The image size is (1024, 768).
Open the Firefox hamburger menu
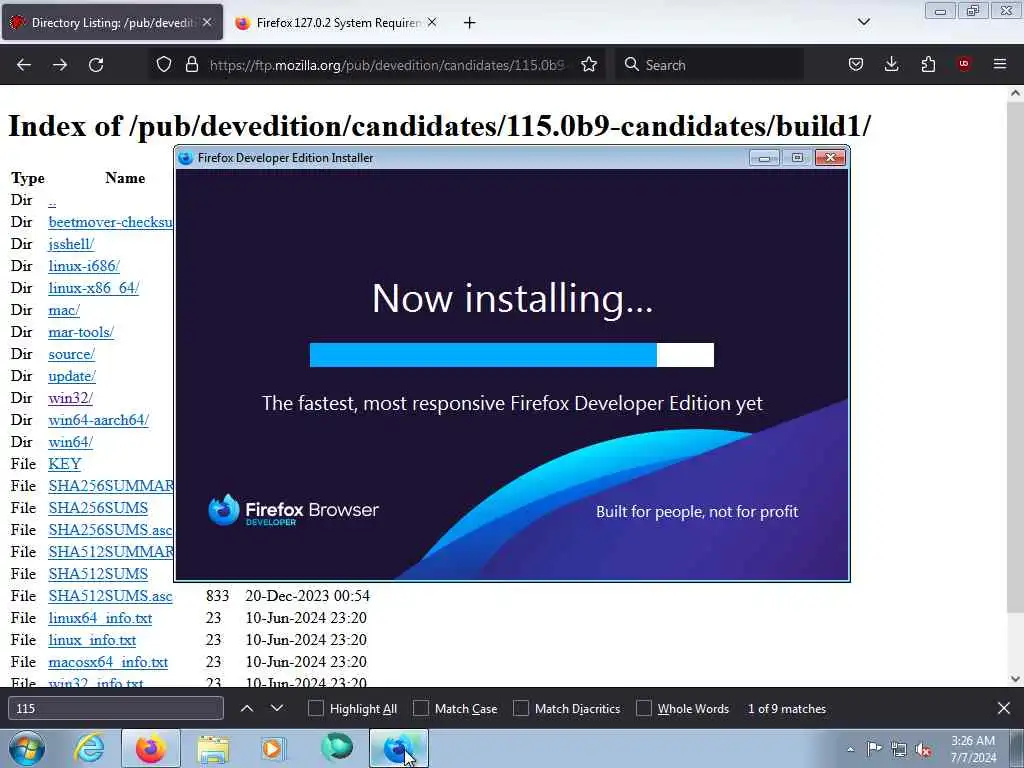click(x=1000, y=64)
